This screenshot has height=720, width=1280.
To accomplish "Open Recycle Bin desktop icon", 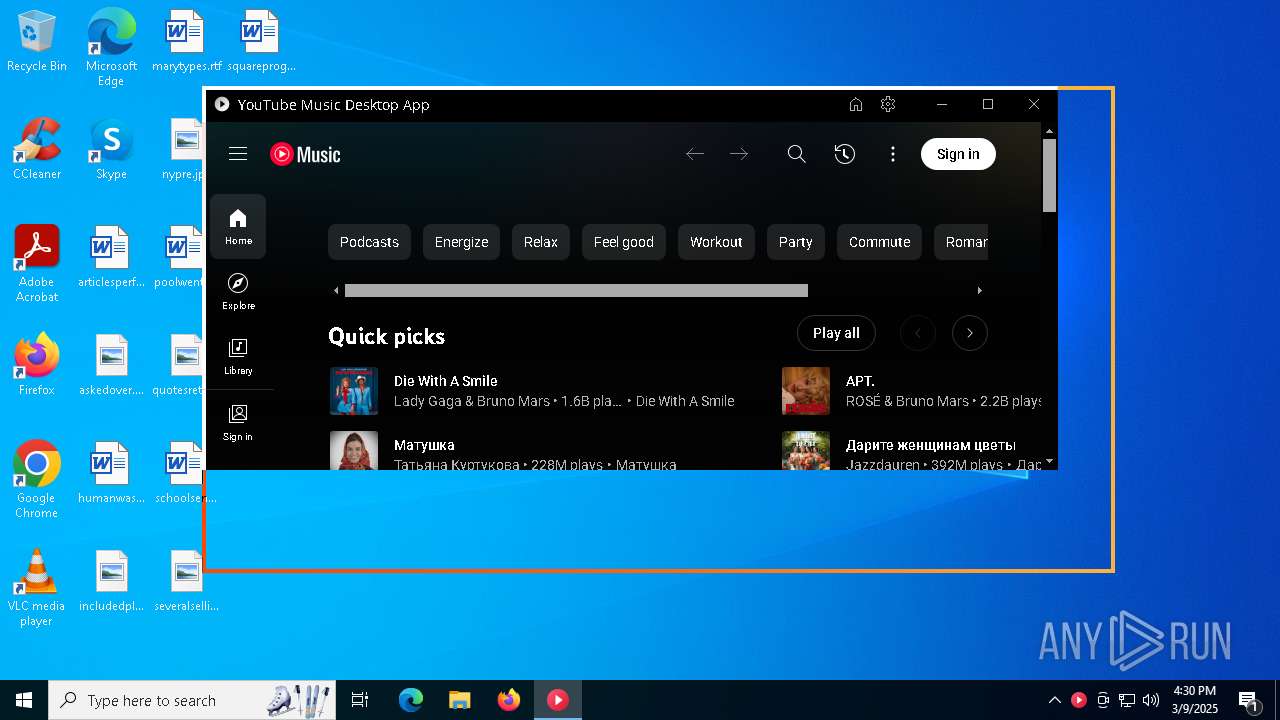I will click(x=37, y=42).
